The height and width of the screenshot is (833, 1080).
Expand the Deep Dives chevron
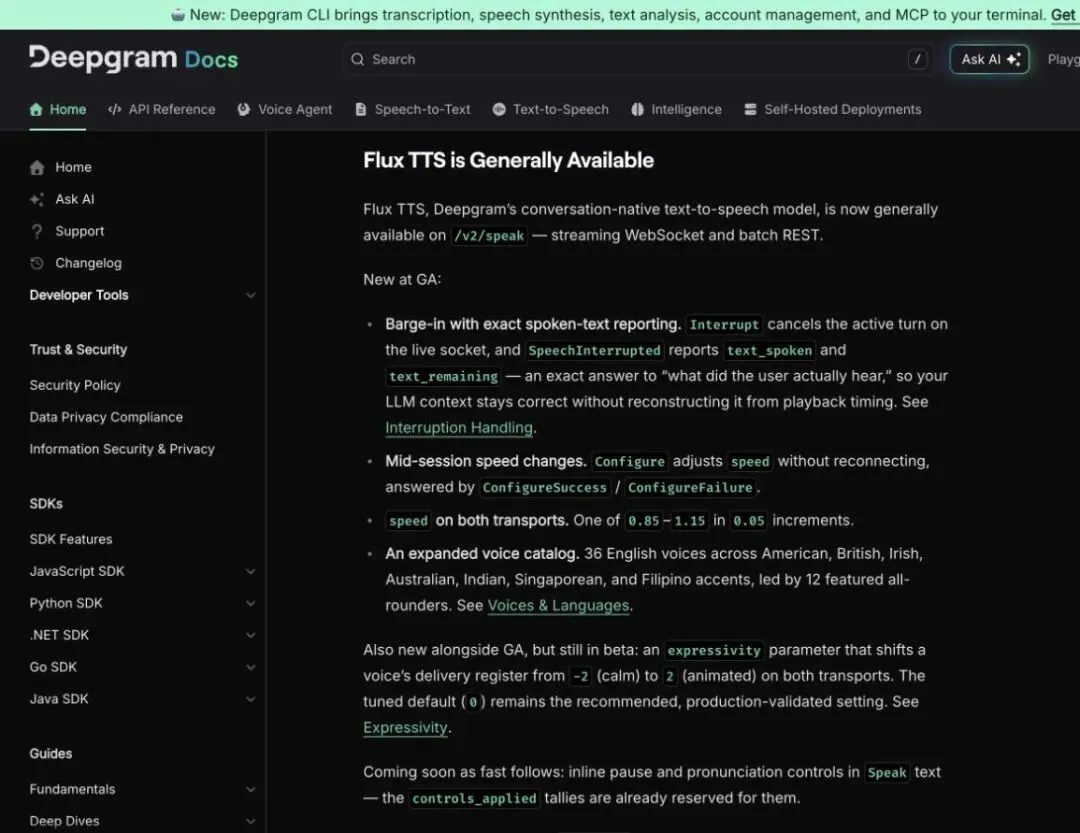coord(251,821)
